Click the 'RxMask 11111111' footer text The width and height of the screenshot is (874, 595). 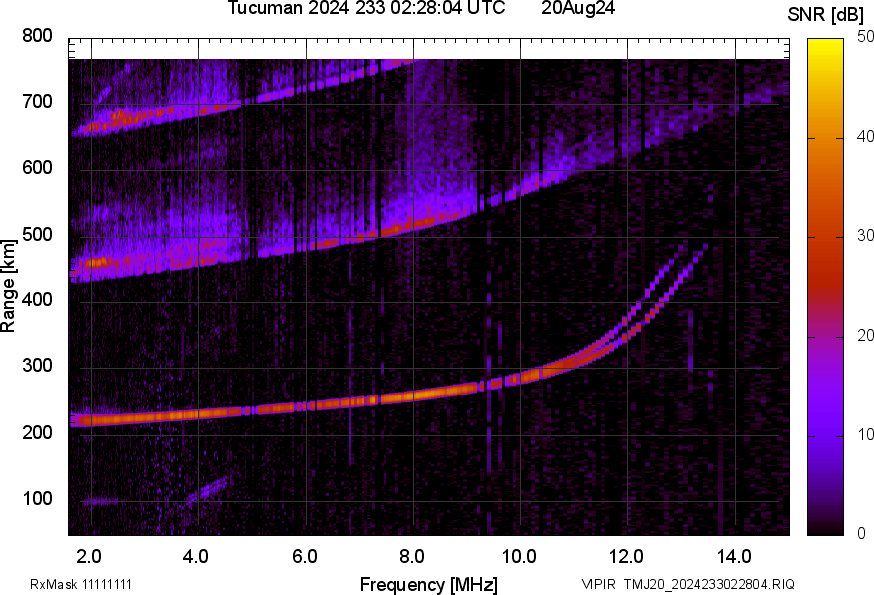coord(81,584)
